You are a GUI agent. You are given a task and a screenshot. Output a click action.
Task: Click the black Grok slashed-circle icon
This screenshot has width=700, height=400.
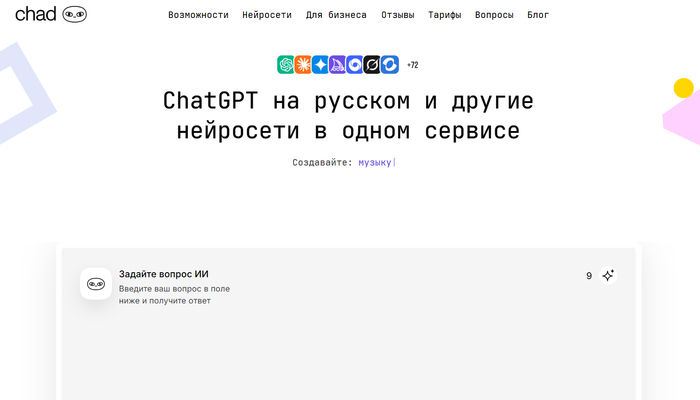point(372,65)
